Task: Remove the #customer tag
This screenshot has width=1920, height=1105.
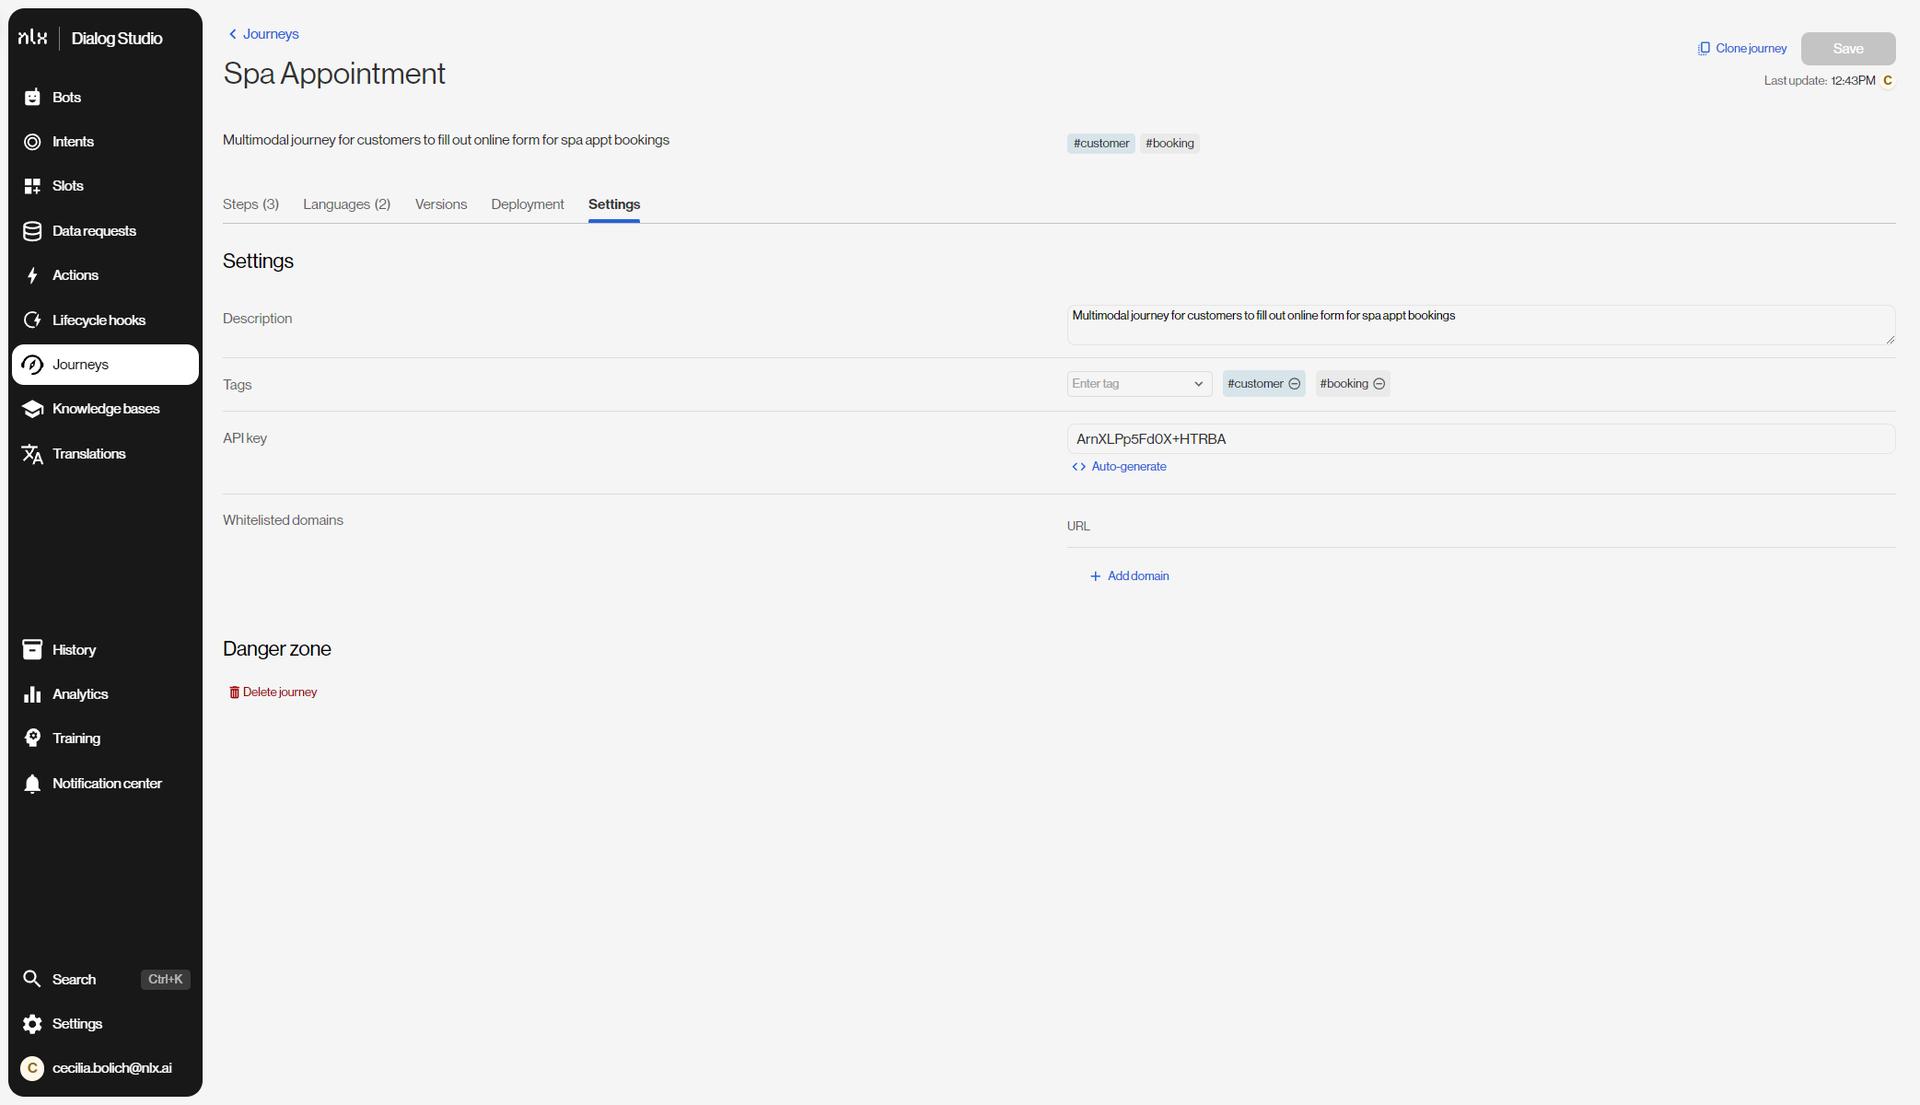Action: [x=1294, y=384]
